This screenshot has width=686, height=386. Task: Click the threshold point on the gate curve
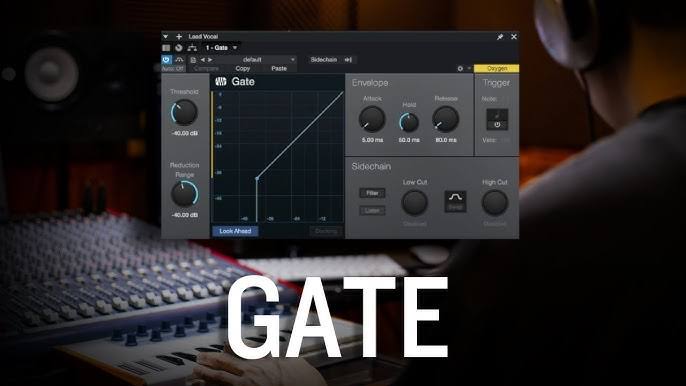point(257,178)
